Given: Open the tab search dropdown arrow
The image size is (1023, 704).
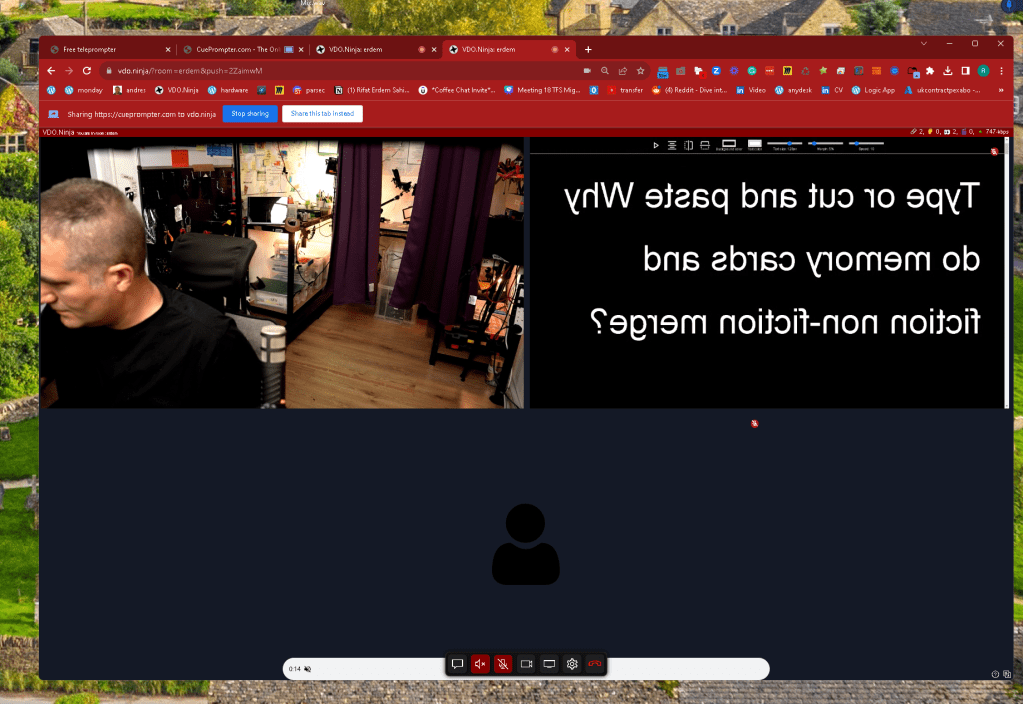Looking at the screenshot, I should [x=924, y=43].
